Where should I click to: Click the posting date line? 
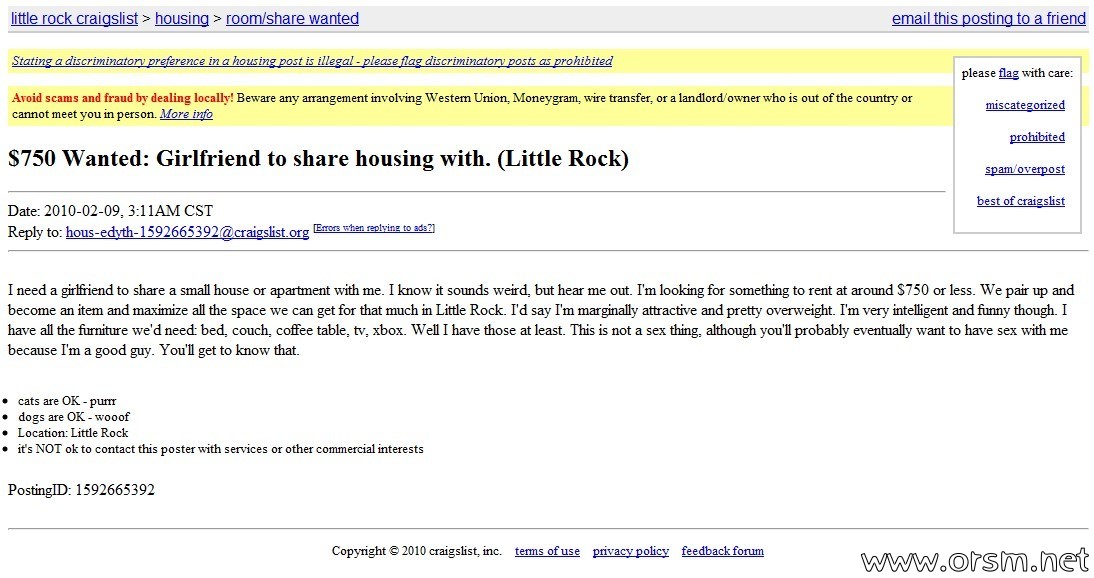pos(110,211)
